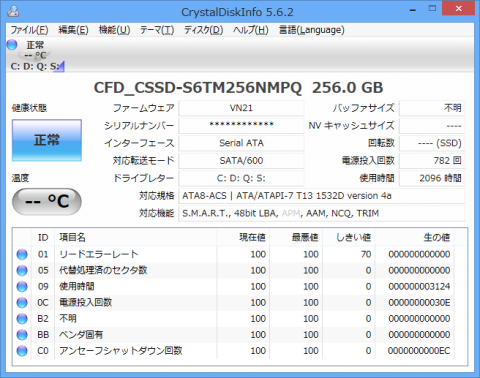Screen dimensions: 480x378
Task: Click the raw value 000000003124
Action: pyautogui.click(x=419, y=286)
